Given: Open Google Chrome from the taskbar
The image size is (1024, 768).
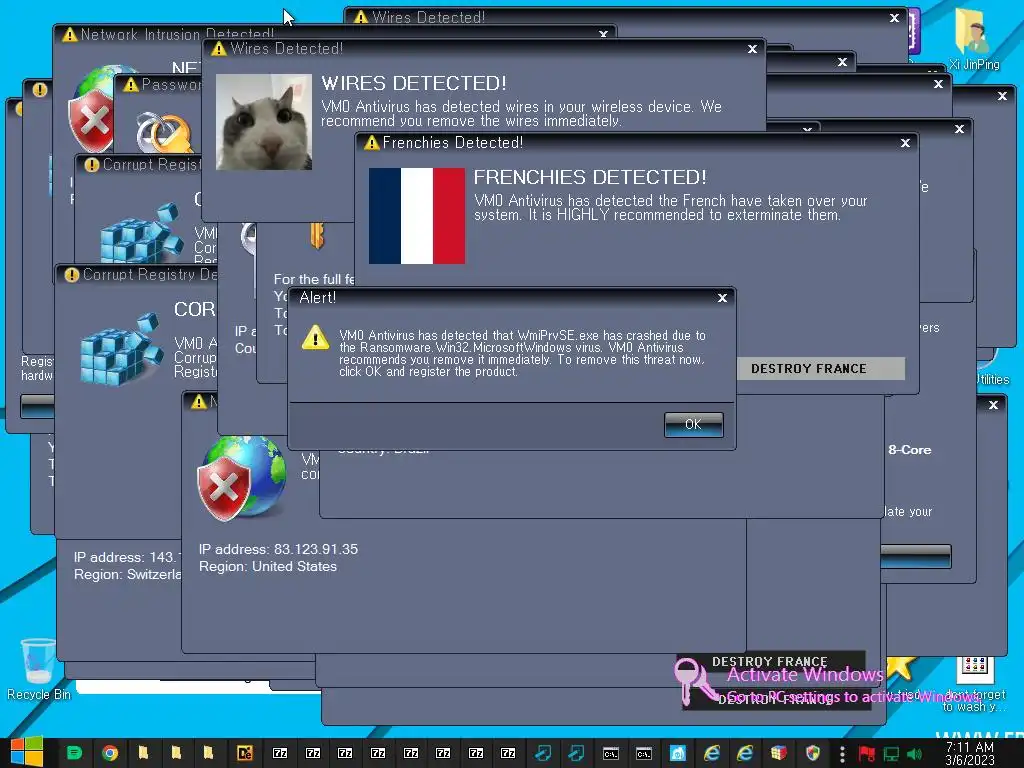Looking at the screenshot, I should pos(110,753).
